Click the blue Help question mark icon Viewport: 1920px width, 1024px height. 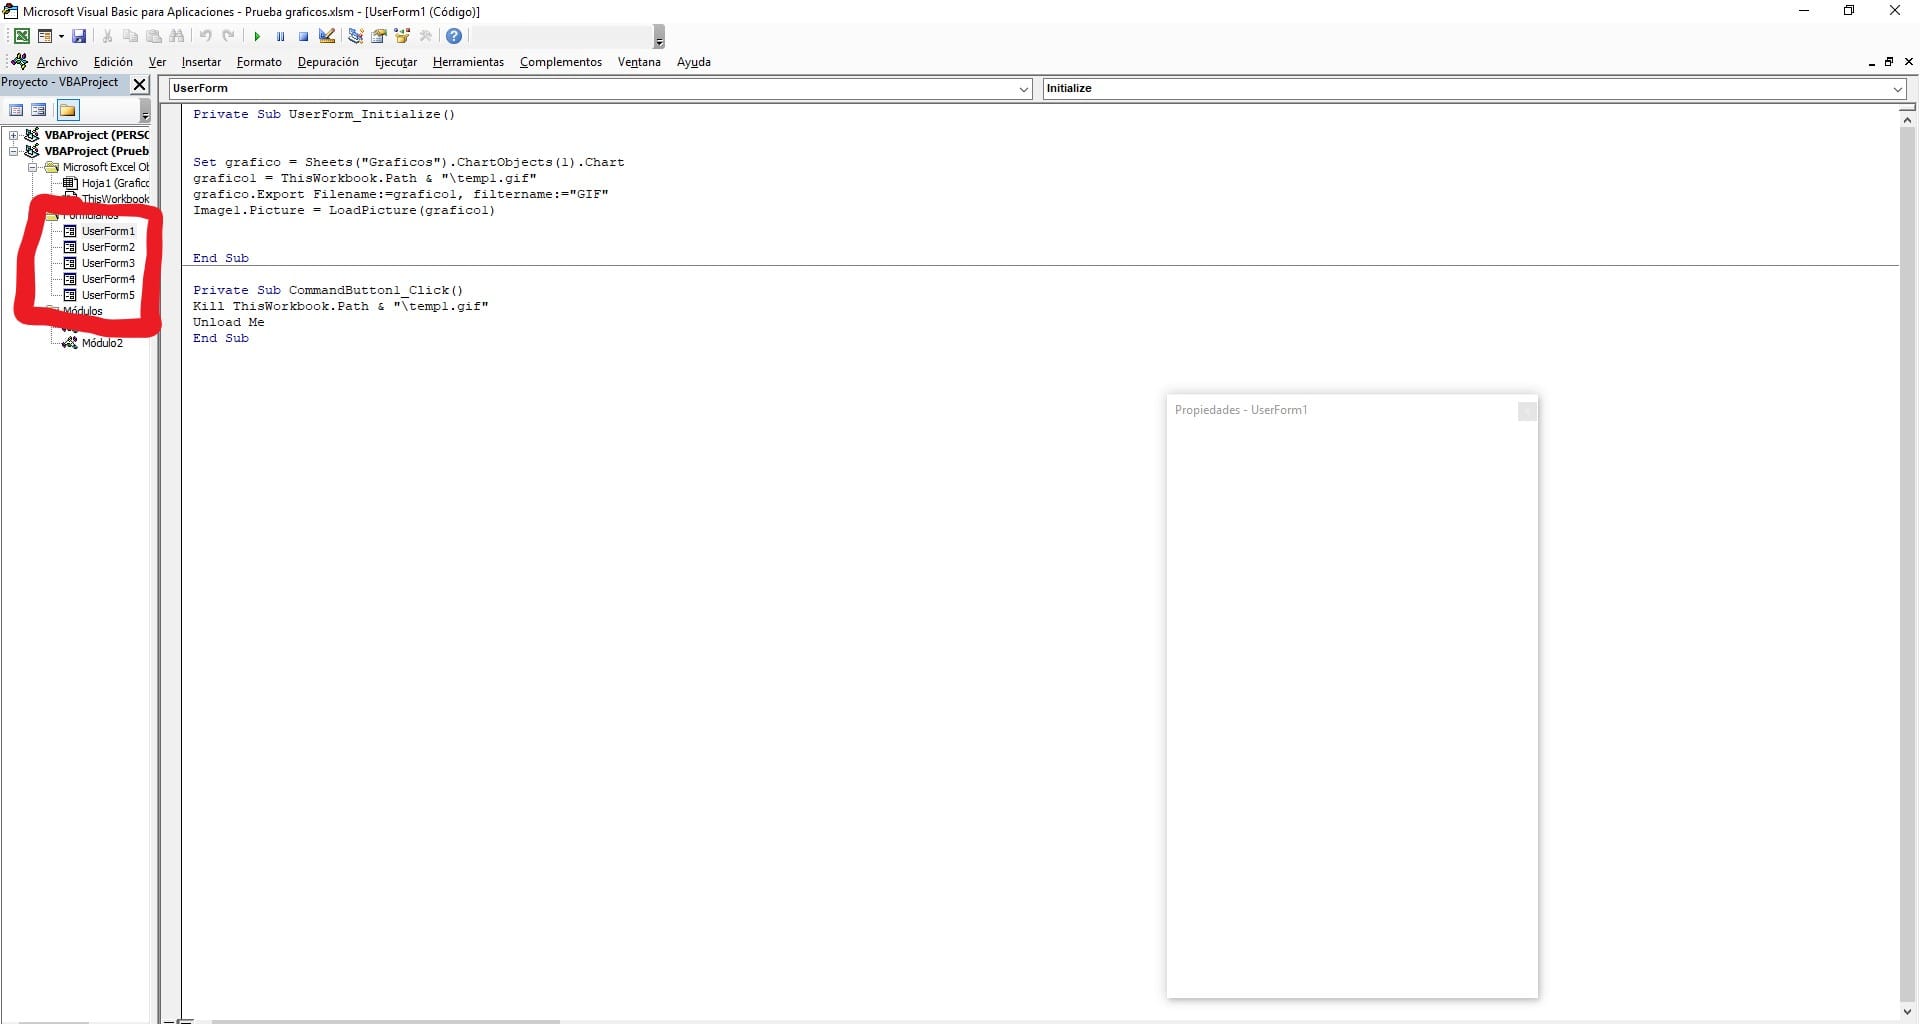tap(454, 36)
